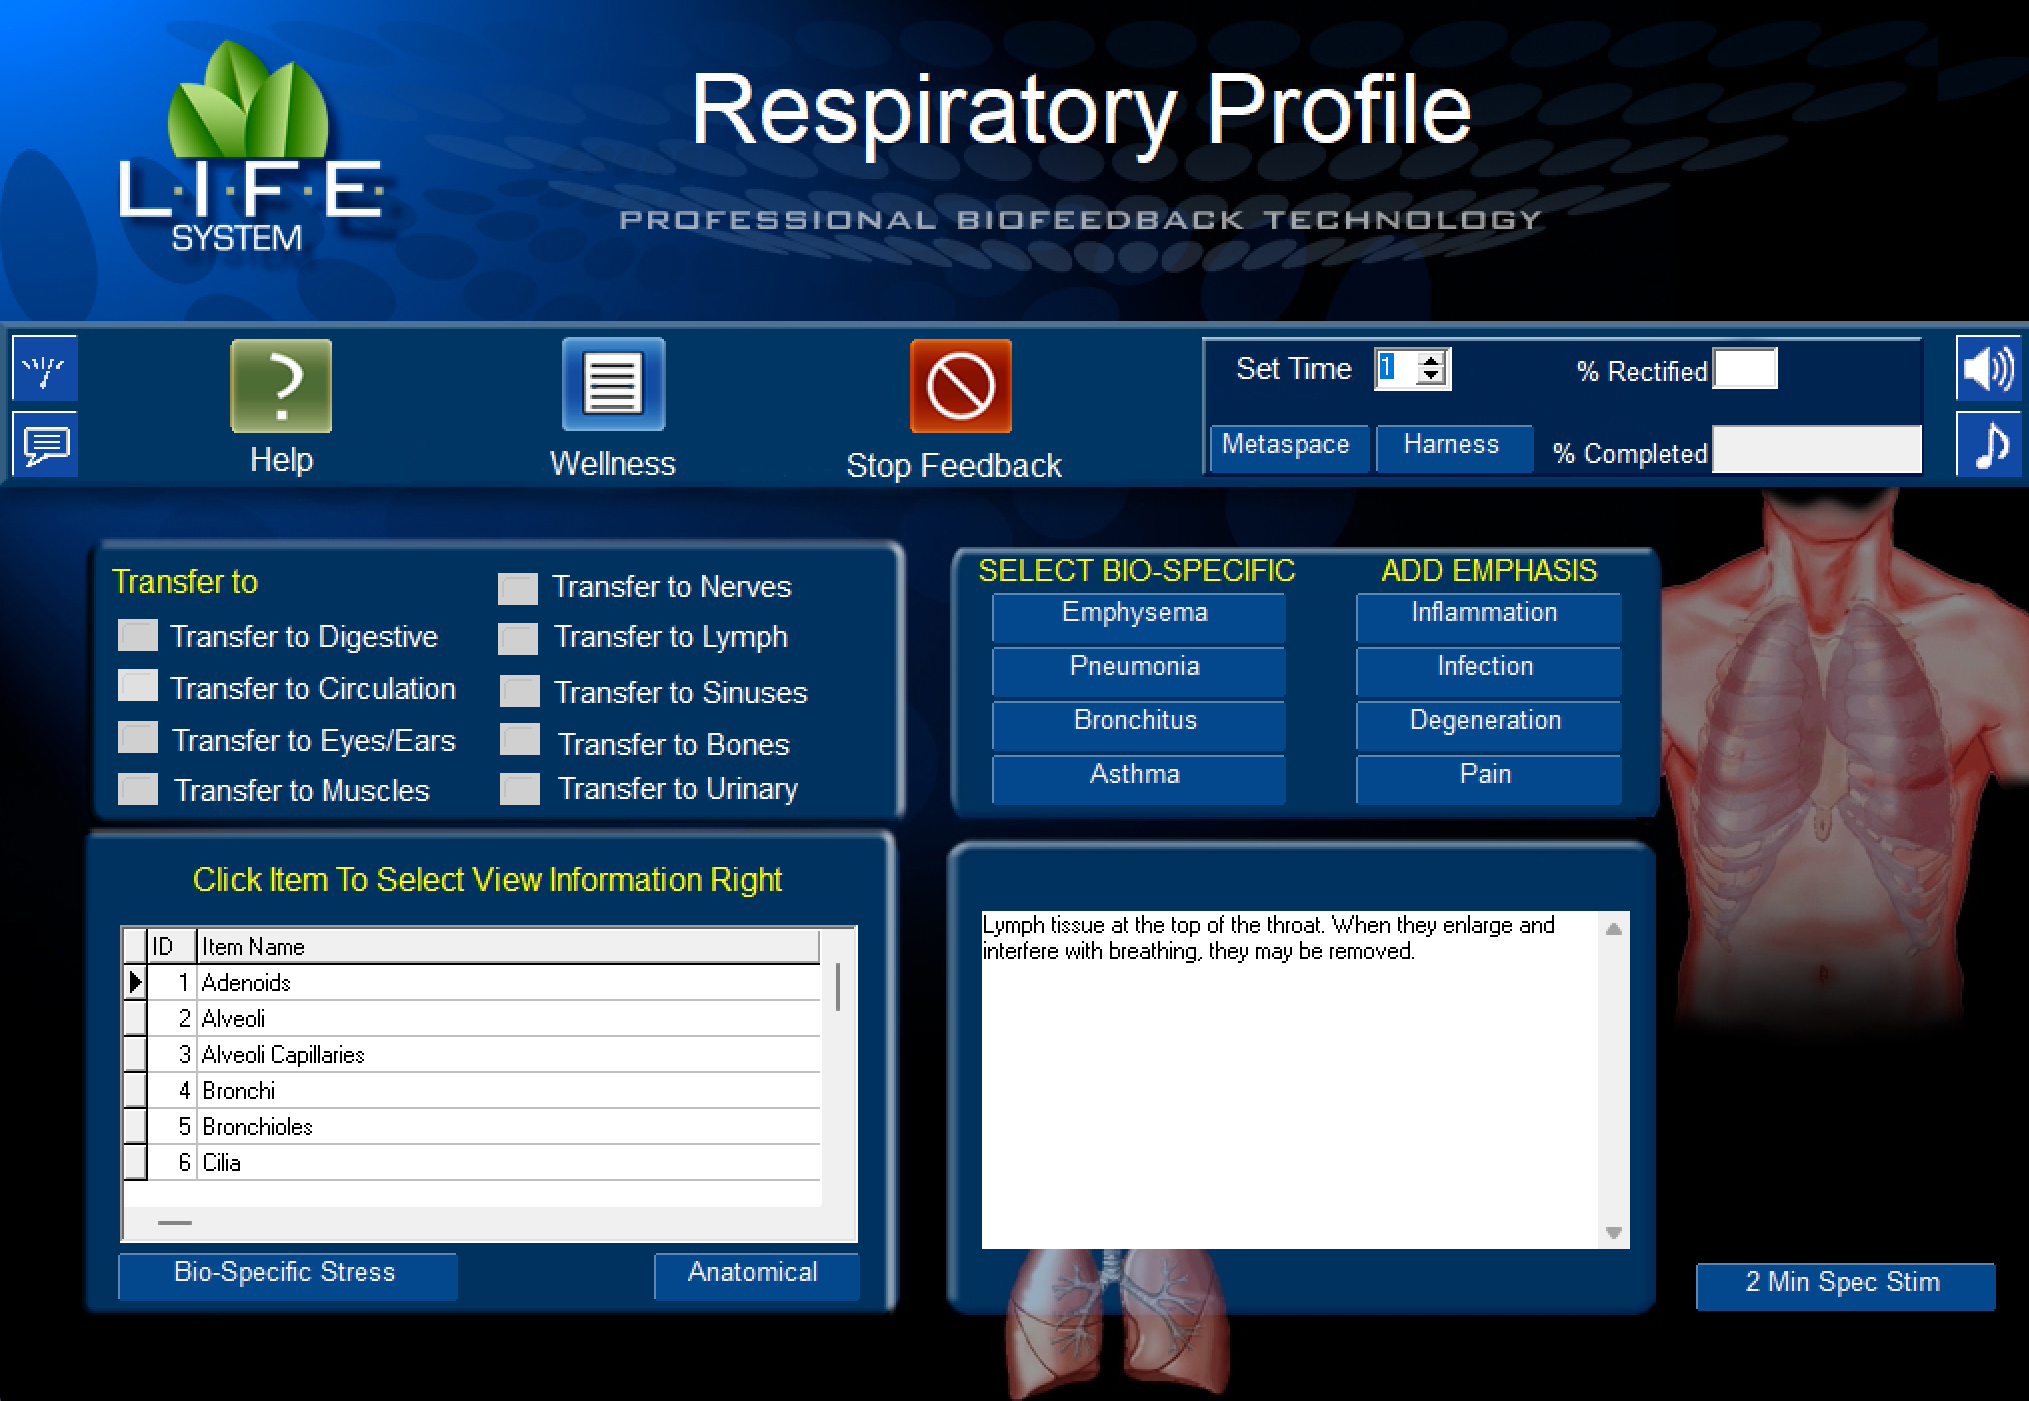Enable the Transfer to Digestive checkbox
Viewport: 2029px width, 1401px height.
point(137,635)
